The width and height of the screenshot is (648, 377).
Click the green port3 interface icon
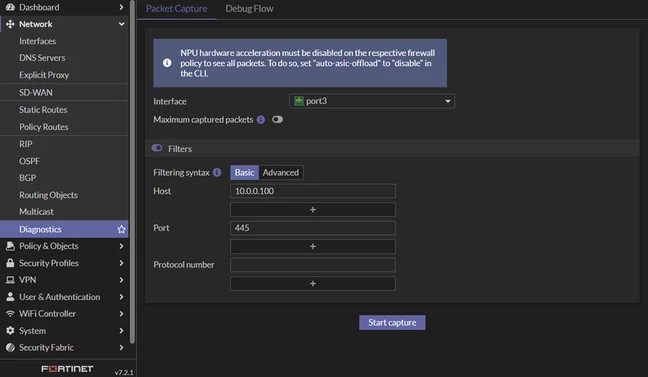298,101
